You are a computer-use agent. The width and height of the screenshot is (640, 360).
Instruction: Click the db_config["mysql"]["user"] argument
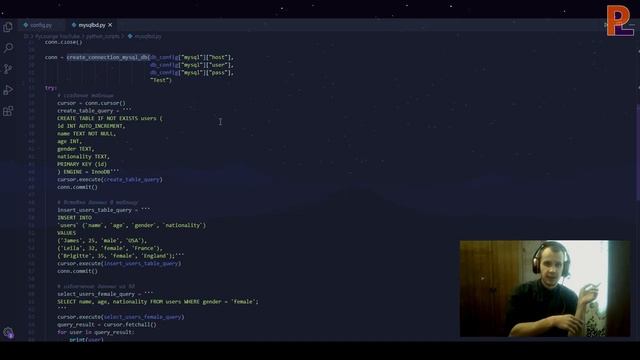pyautogui.click(x=192, y=65)
